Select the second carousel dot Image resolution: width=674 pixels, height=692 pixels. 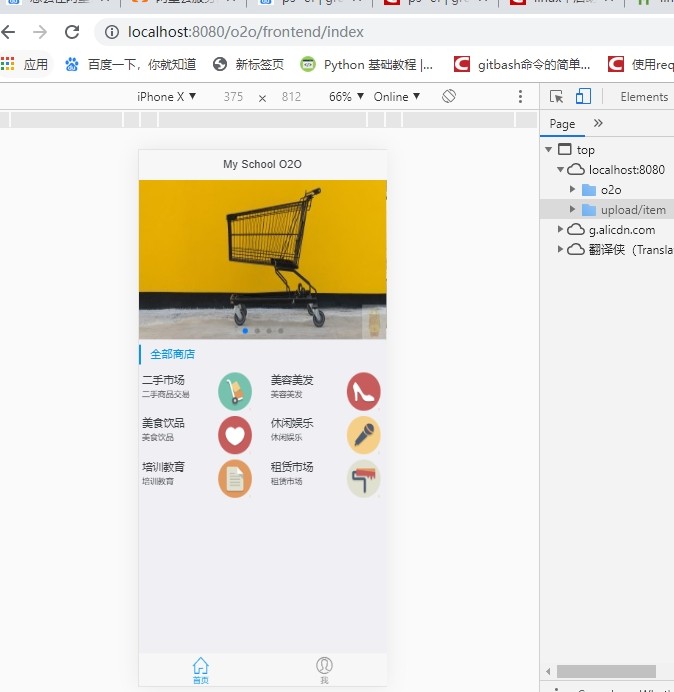(257, 331)
